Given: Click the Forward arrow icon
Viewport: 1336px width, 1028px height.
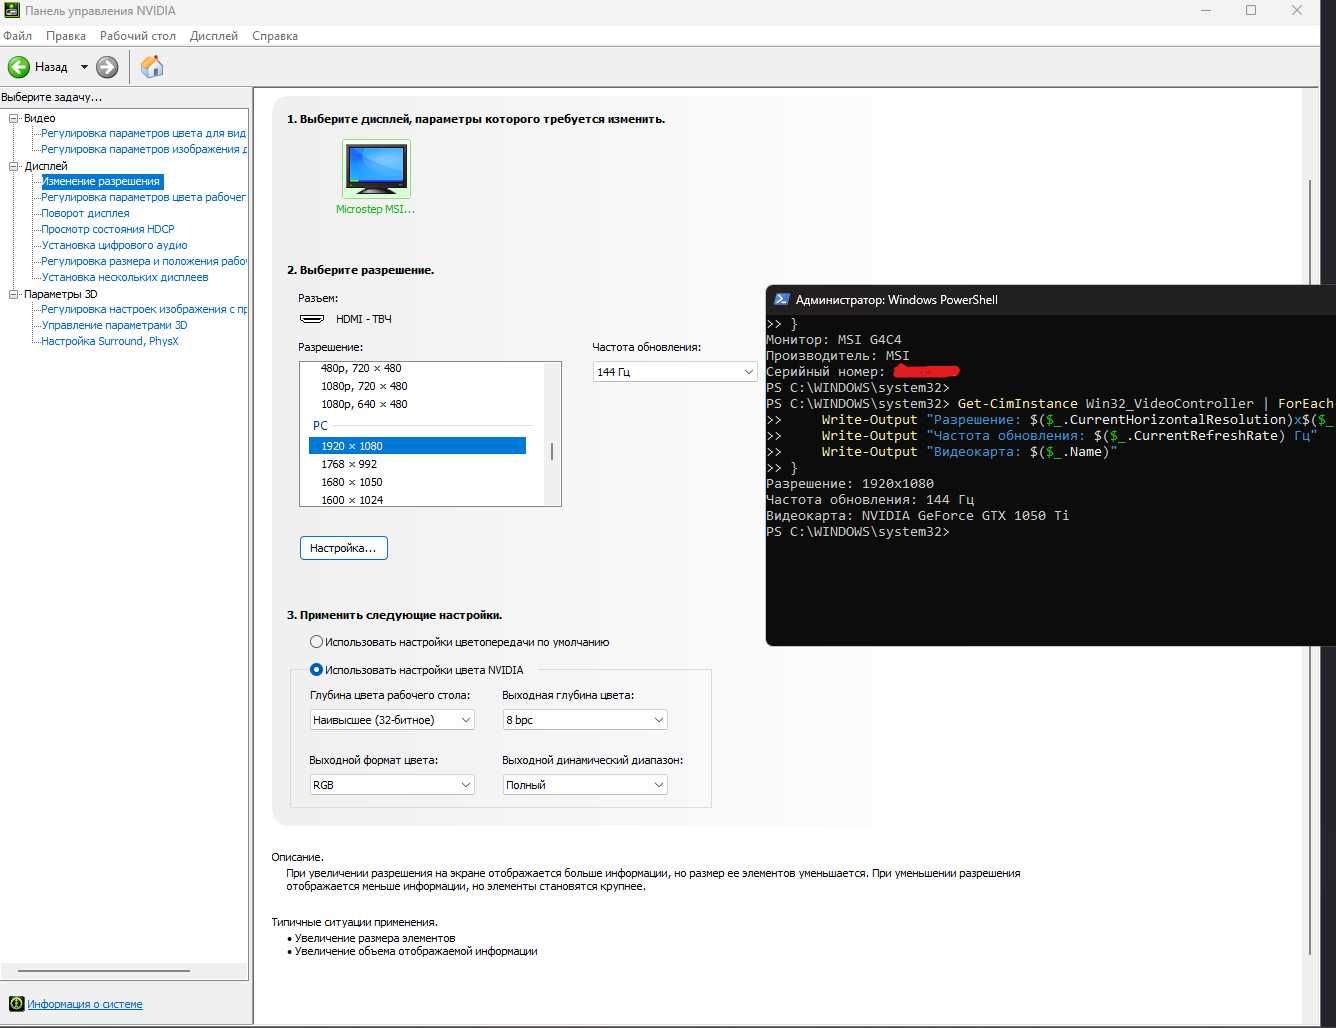Looking at the screenshot, I should coord(107,67).
